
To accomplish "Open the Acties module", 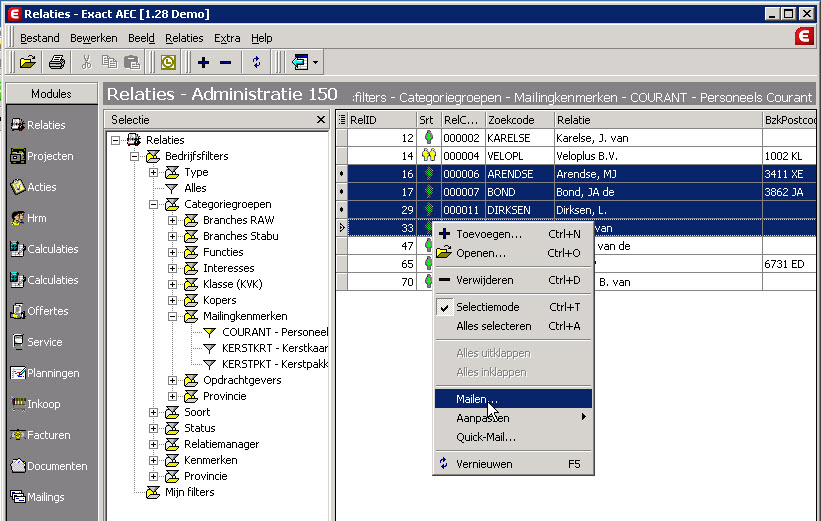I will click(x=34, y=187).
